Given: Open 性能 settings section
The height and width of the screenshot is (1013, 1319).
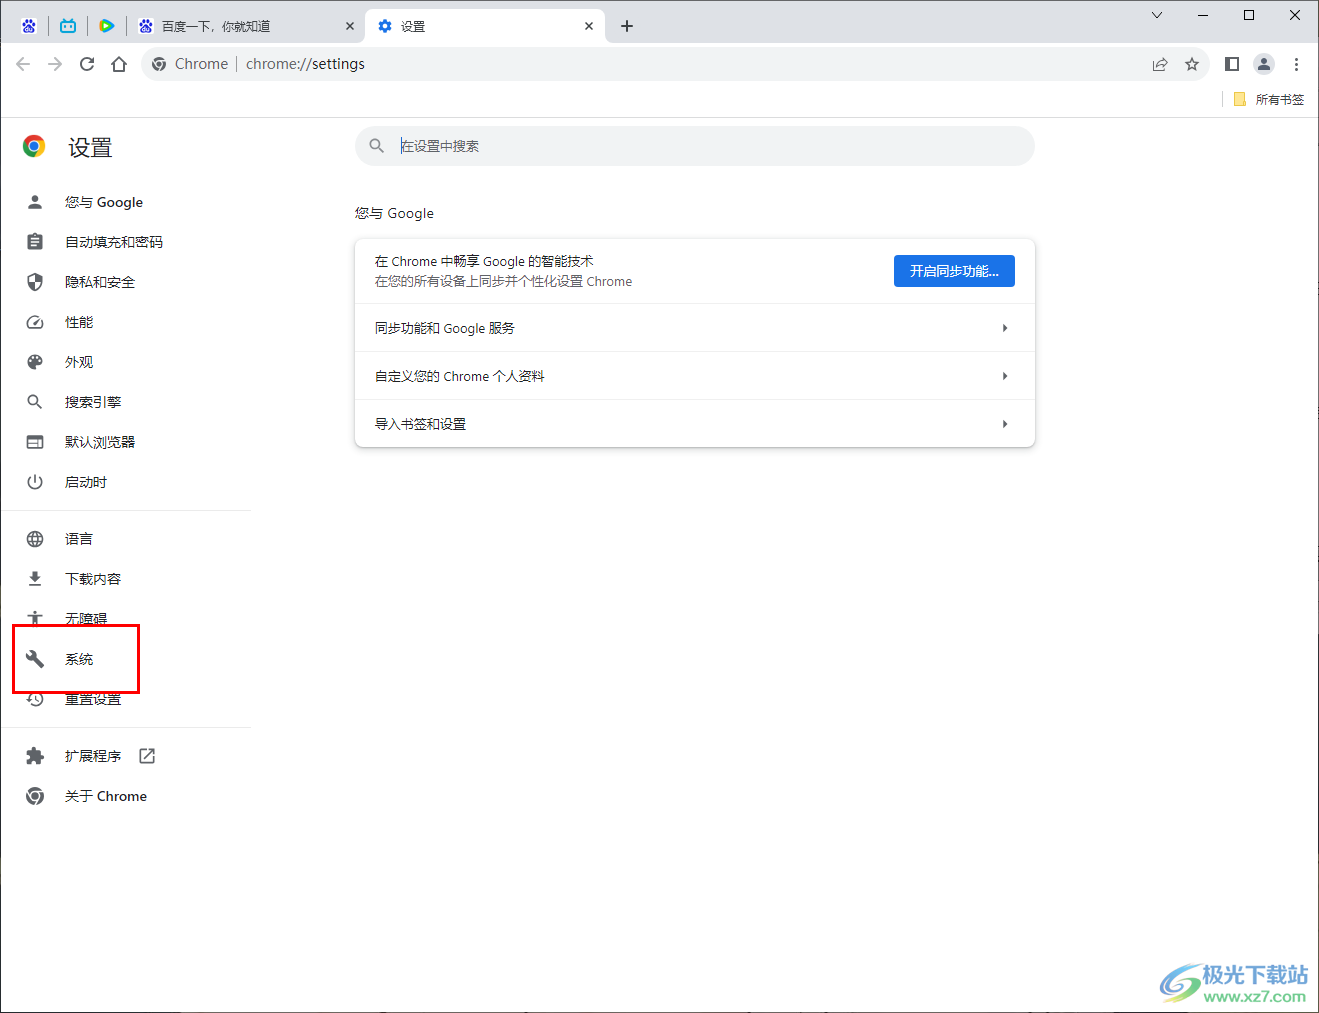Looking at the screenshot, I should point(79,322).
